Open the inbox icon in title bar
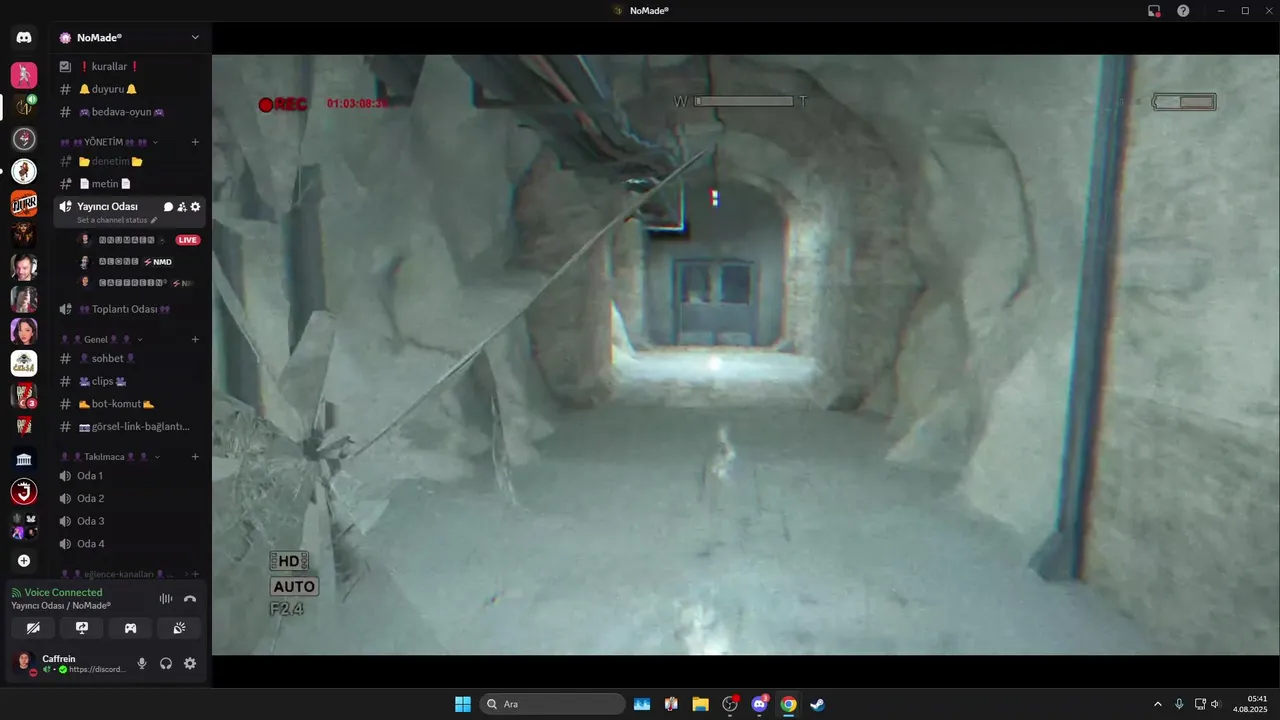The width and height of the screenshot is (1280, 720). point(1154,10)
